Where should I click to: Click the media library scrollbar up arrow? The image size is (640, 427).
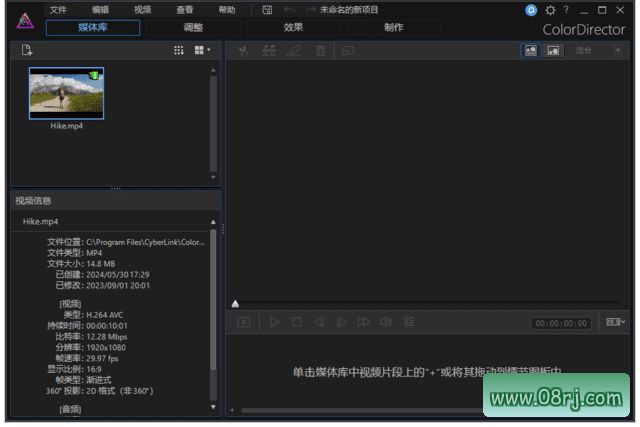point(213,71)
